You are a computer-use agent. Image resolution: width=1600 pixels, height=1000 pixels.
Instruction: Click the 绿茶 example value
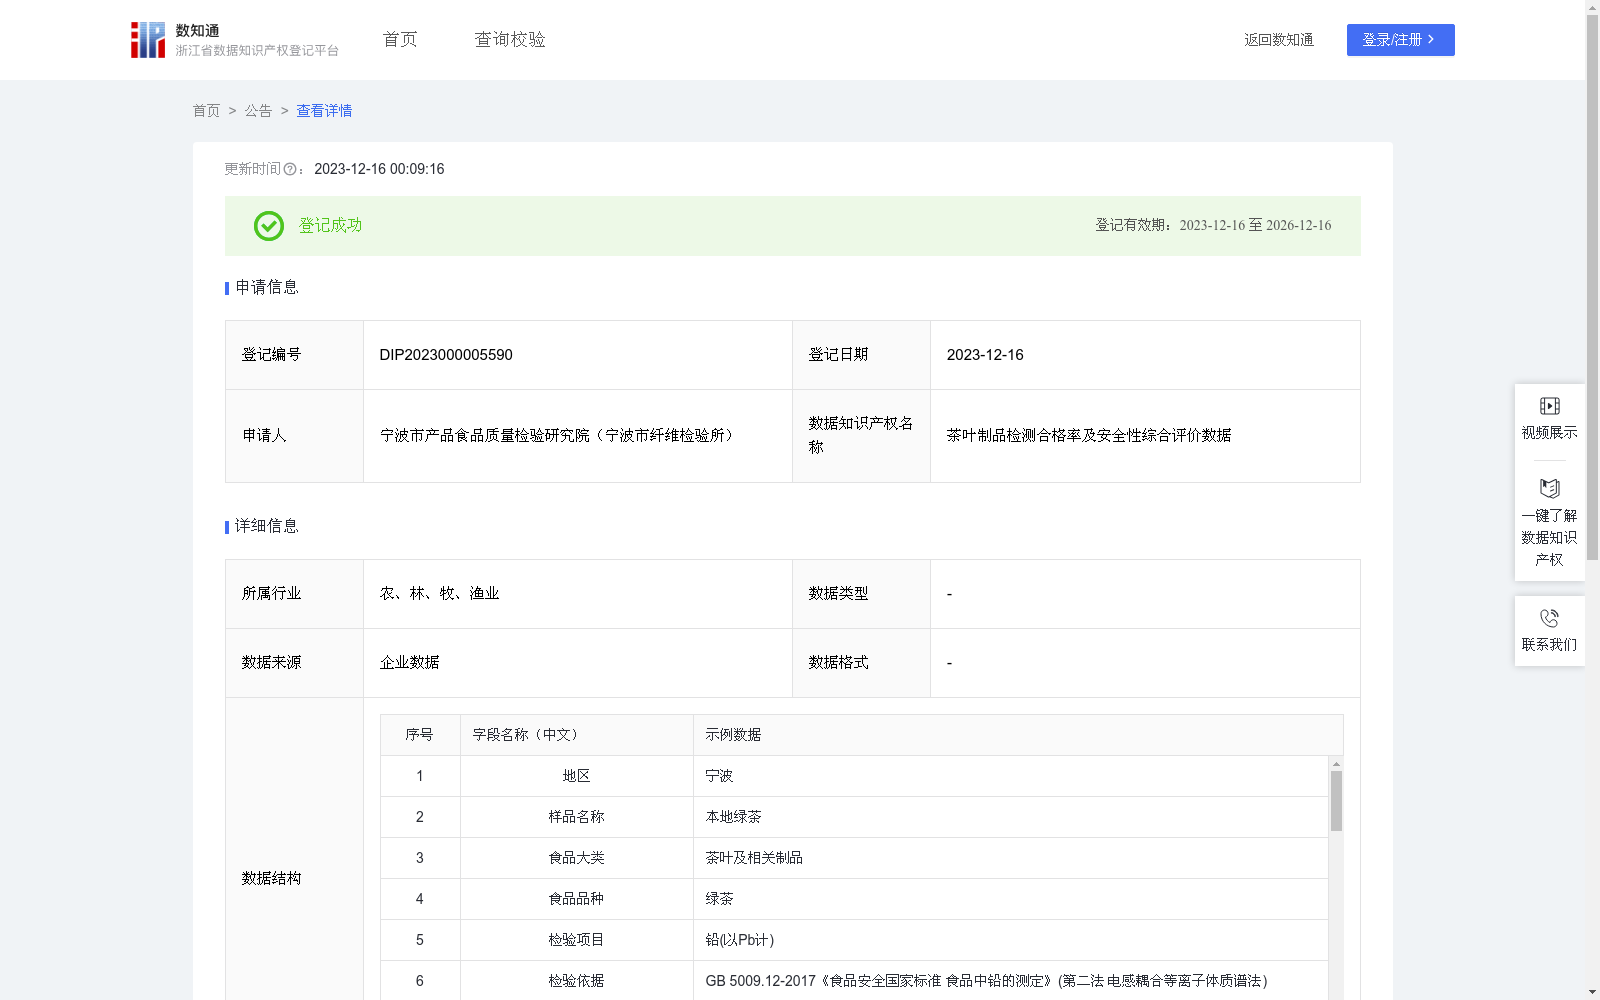pos(719,899)
